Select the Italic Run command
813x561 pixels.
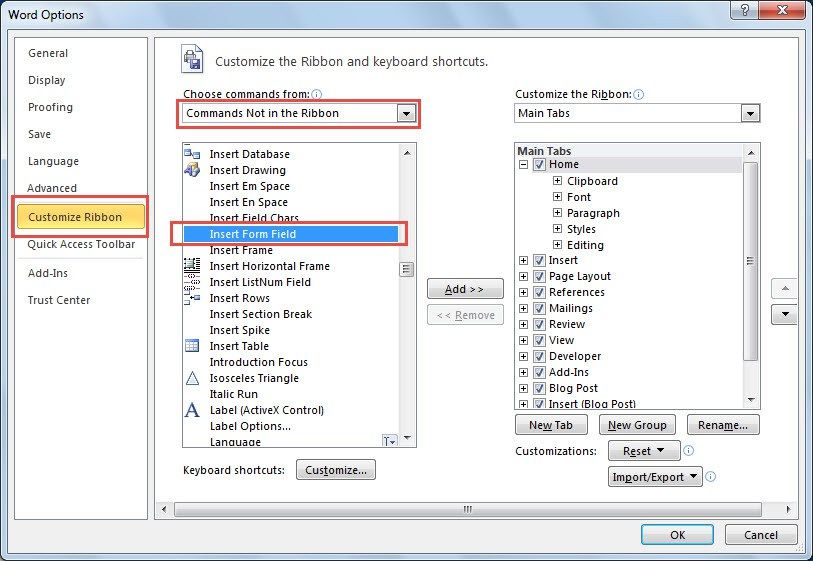(291, 394)
